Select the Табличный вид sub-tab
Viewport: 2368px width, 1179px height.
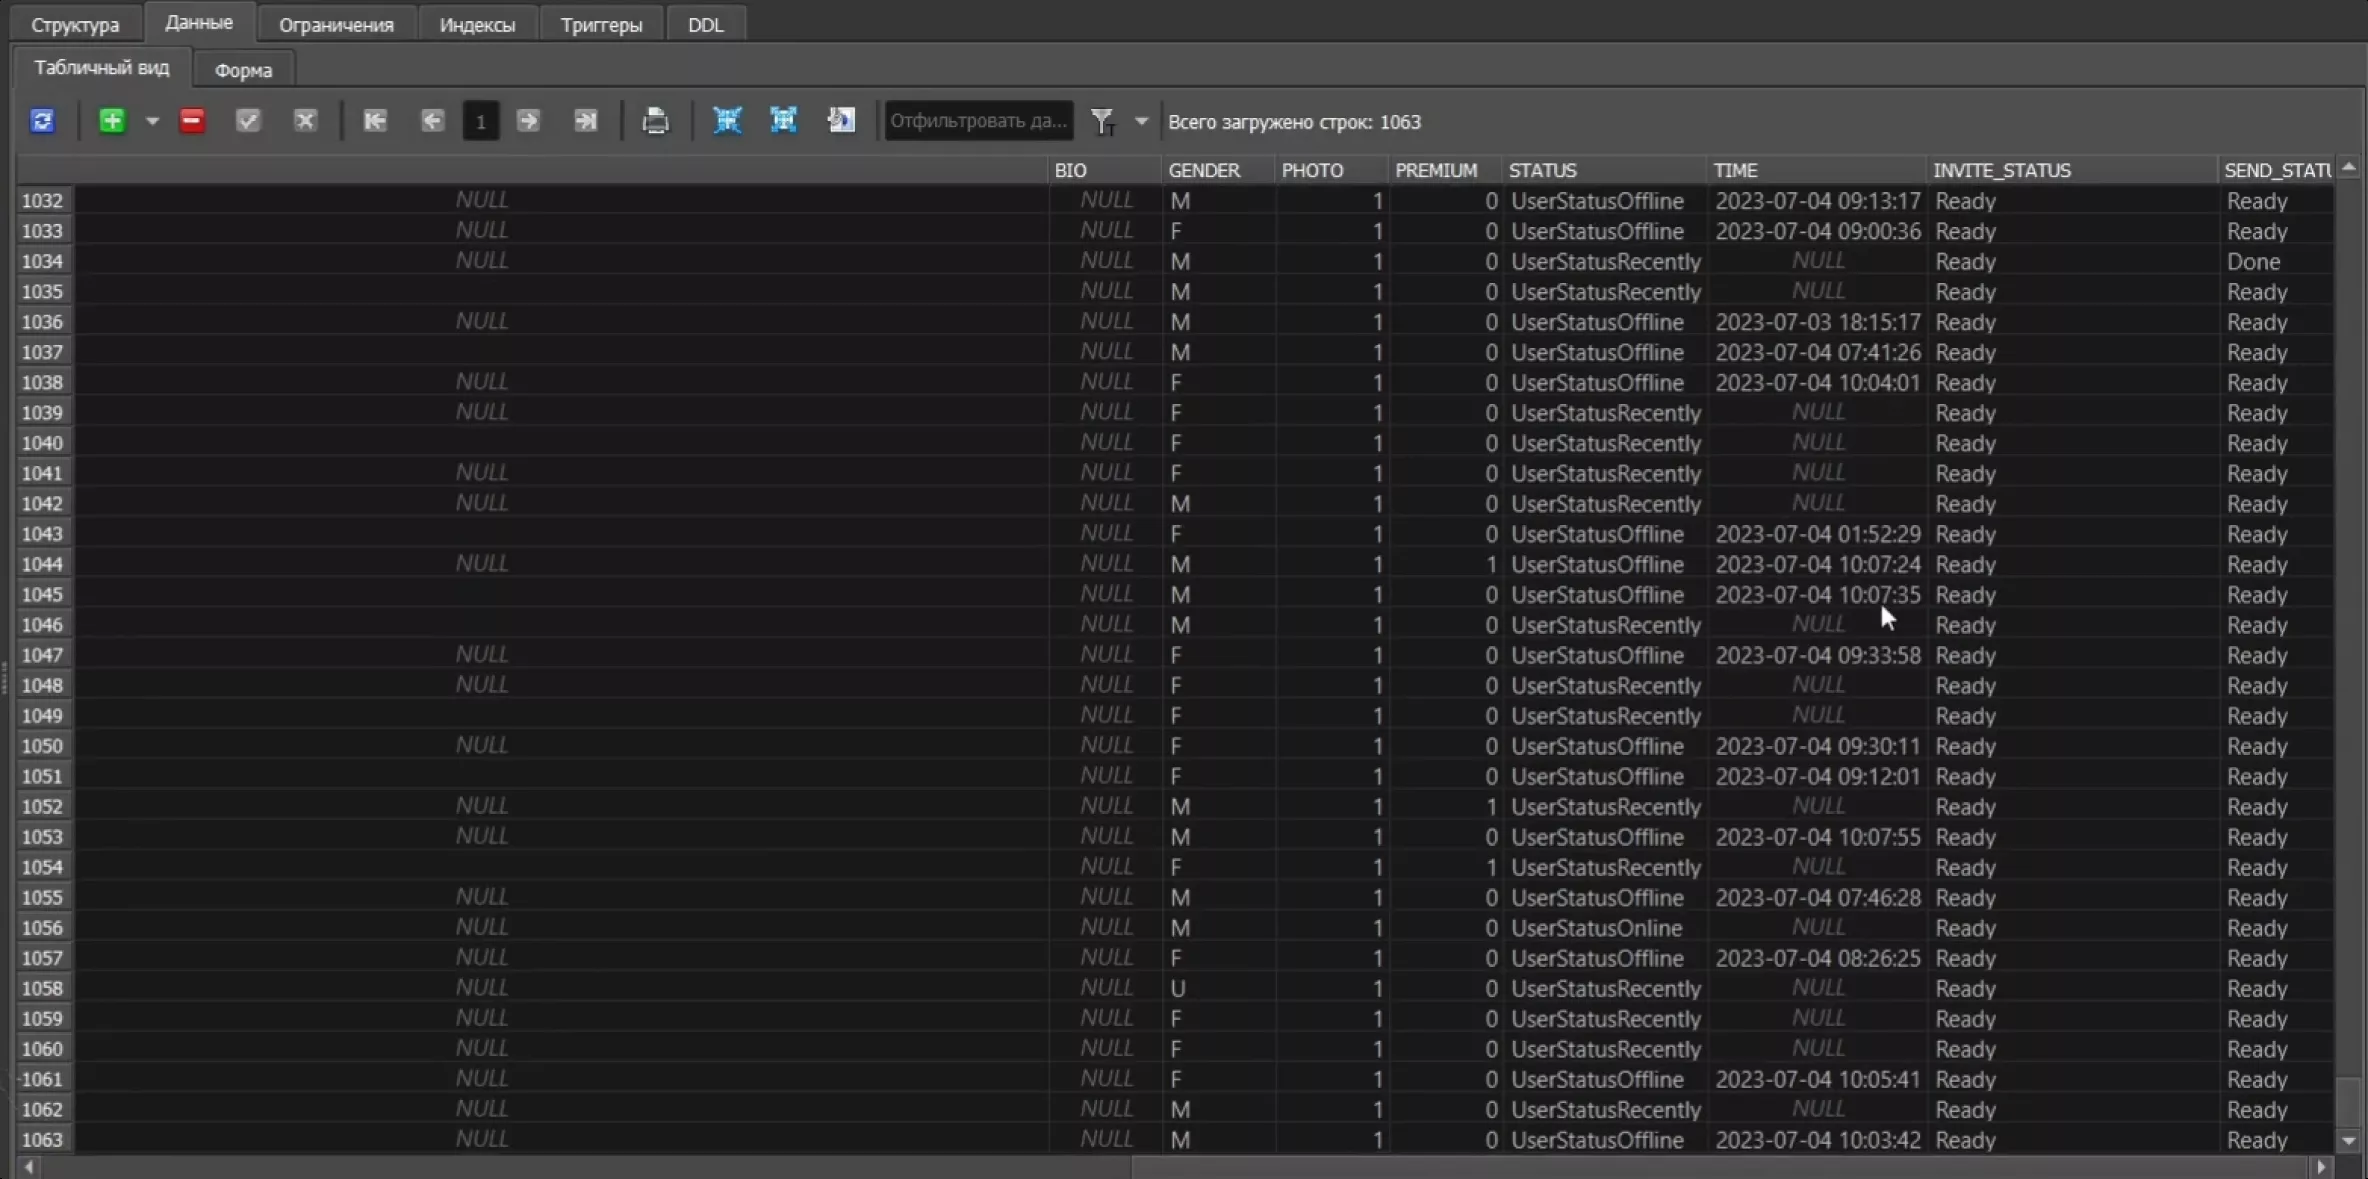pos(102,67)
